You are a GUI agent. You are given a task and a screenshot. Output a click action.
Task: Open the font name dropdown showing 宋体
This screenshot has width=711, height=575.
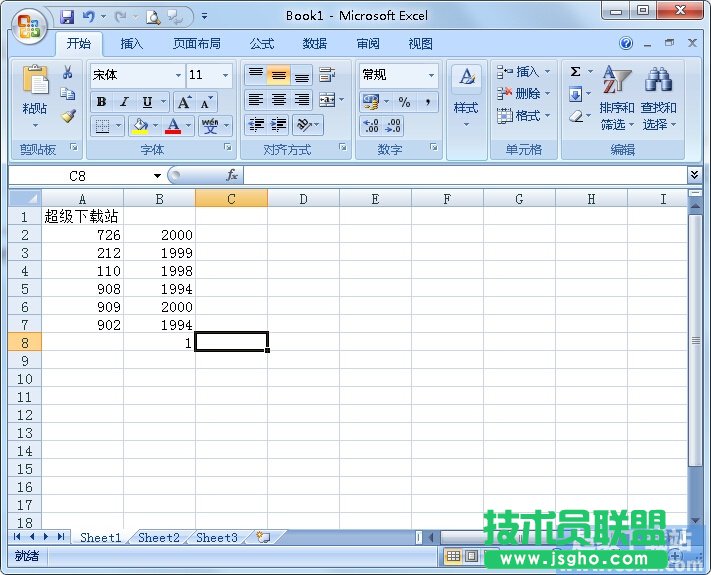tap(178, 75)
